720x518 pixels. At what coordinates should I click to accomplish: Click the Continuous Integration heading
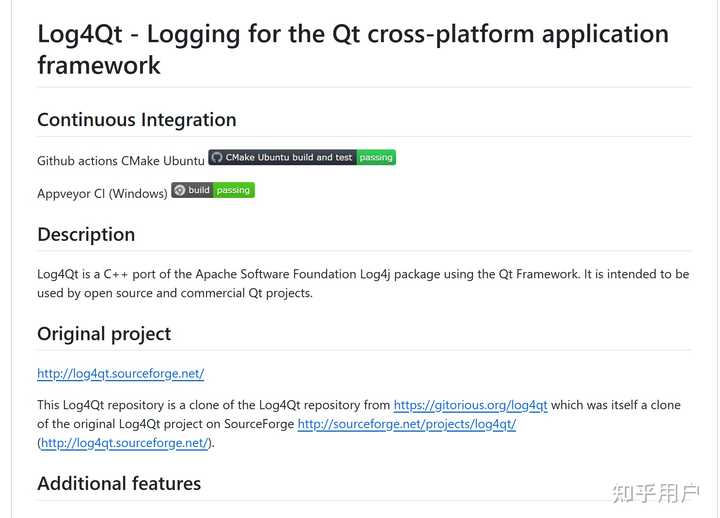137,120
